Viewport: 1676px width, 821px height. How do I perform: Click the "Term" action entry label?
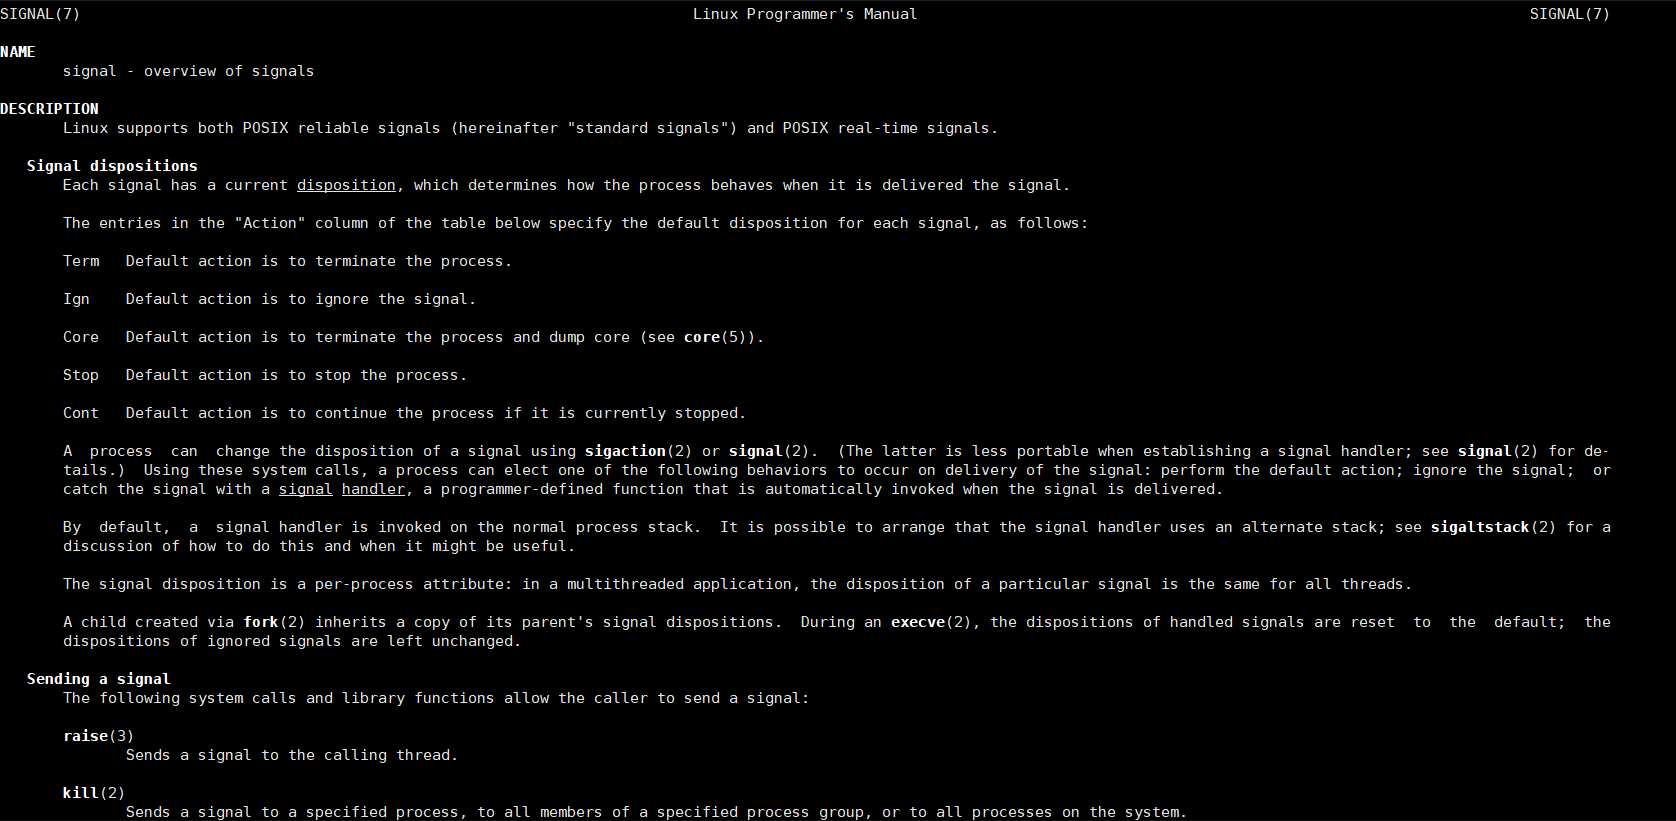81,261
